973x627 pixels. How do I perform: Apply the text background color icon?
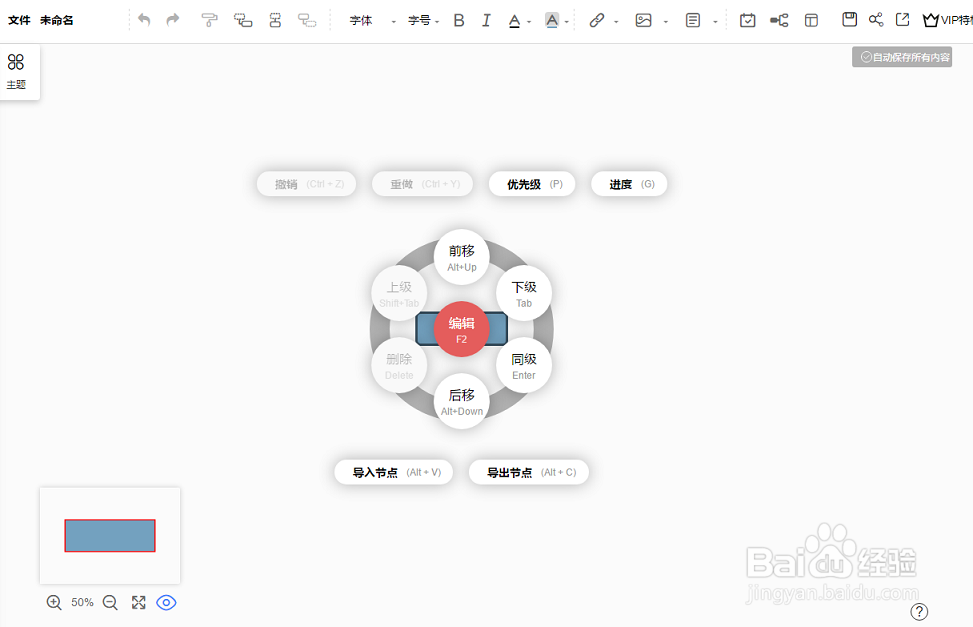point(552,21)
